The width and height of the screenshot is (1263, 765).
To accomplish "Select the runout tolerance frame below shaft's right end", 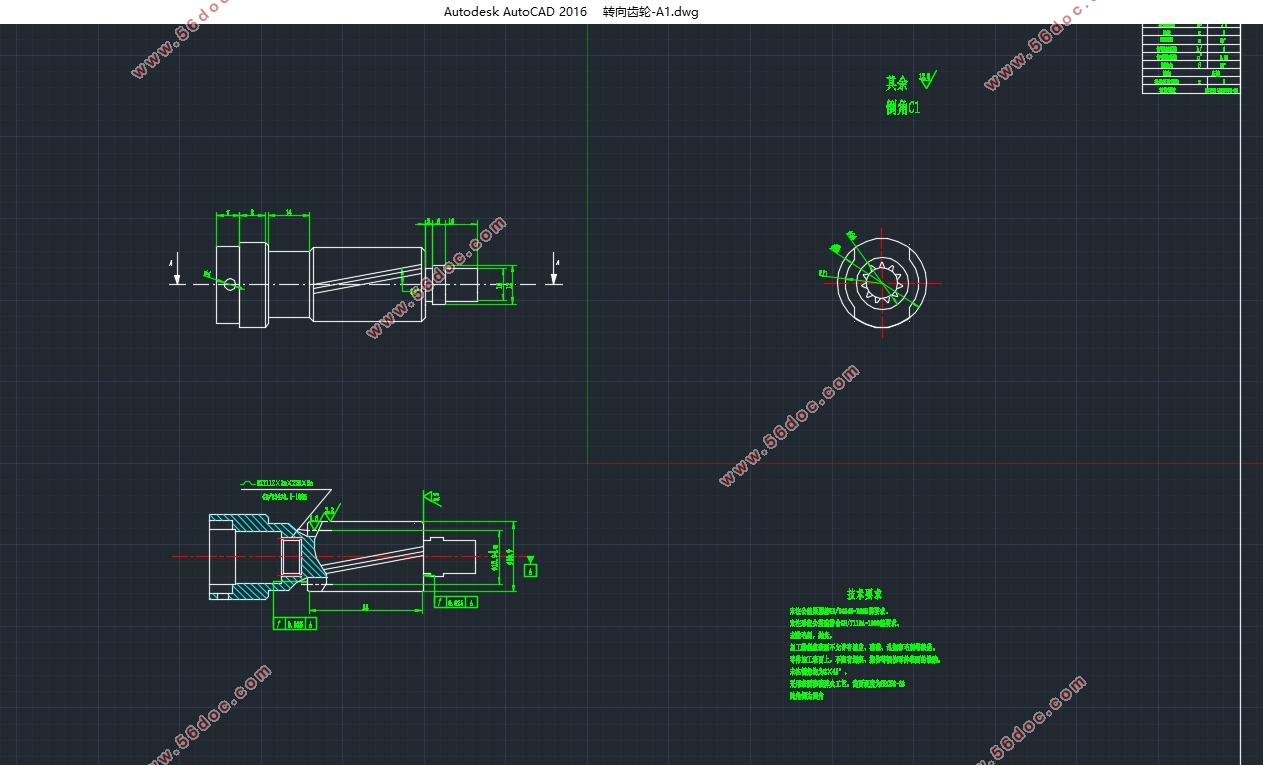I will coord(456,602).
